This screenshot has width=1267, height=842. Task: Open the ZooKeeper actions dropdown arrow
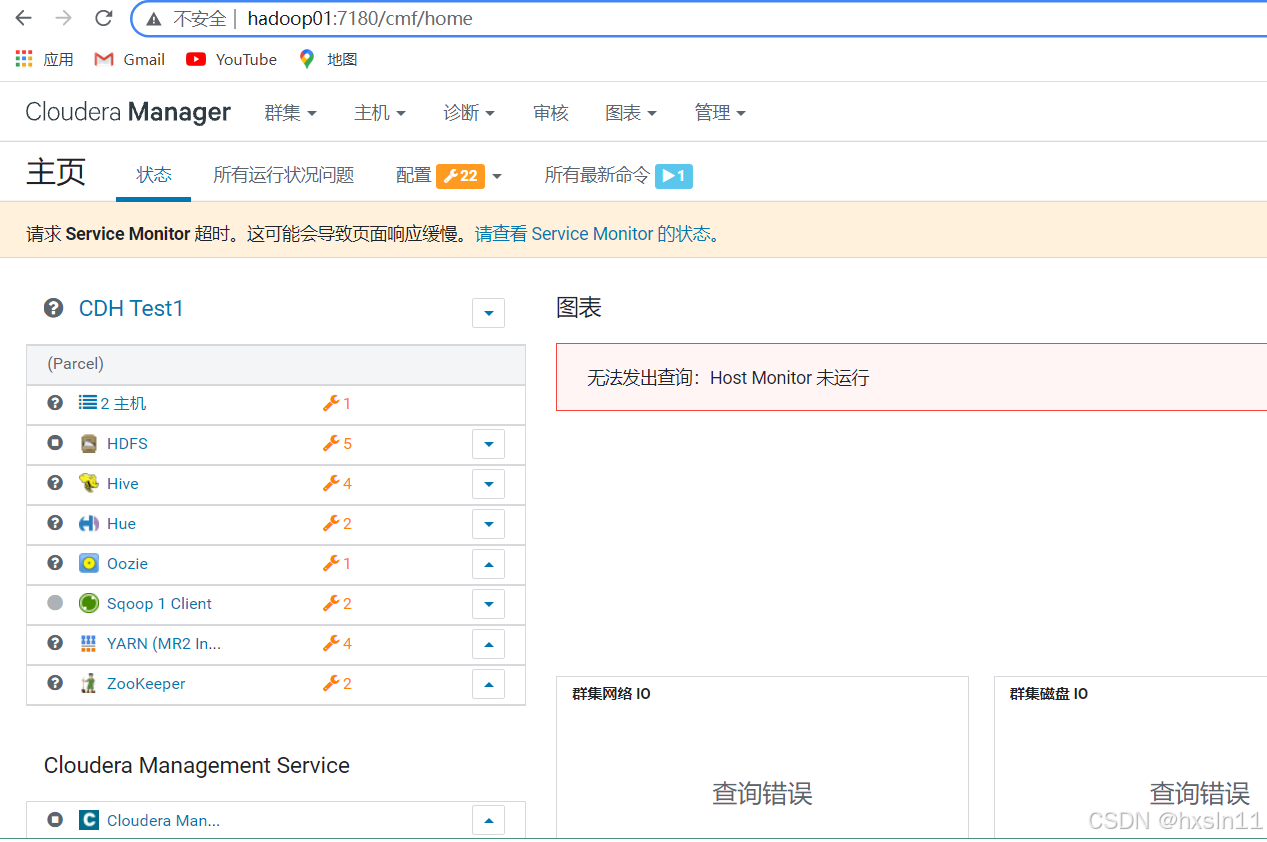point(488,684)
